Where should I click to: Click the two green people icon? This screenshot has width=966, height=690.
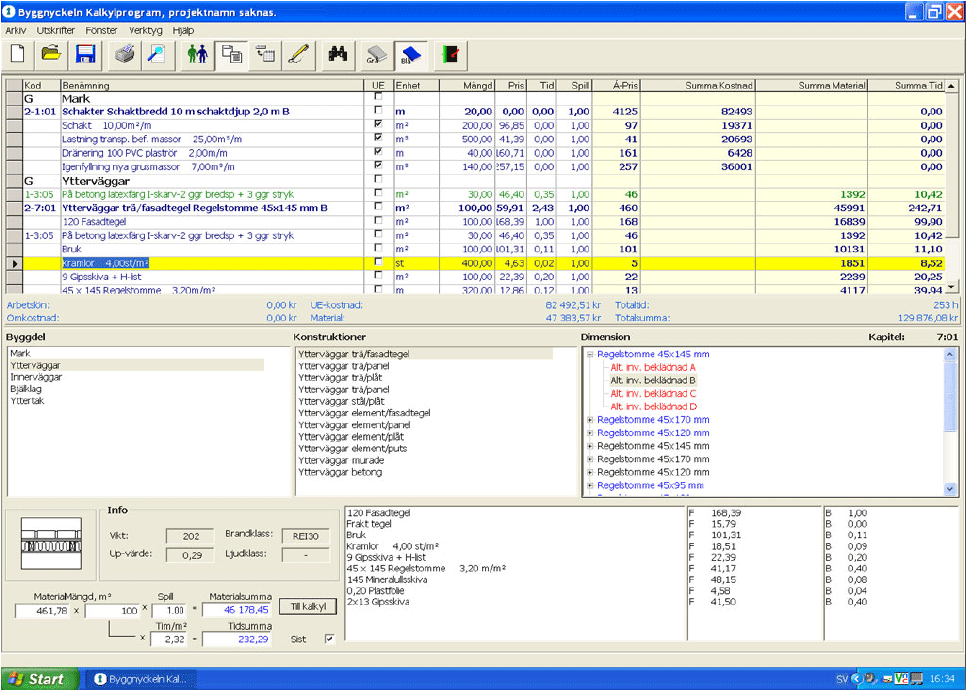tap(198, 54)
